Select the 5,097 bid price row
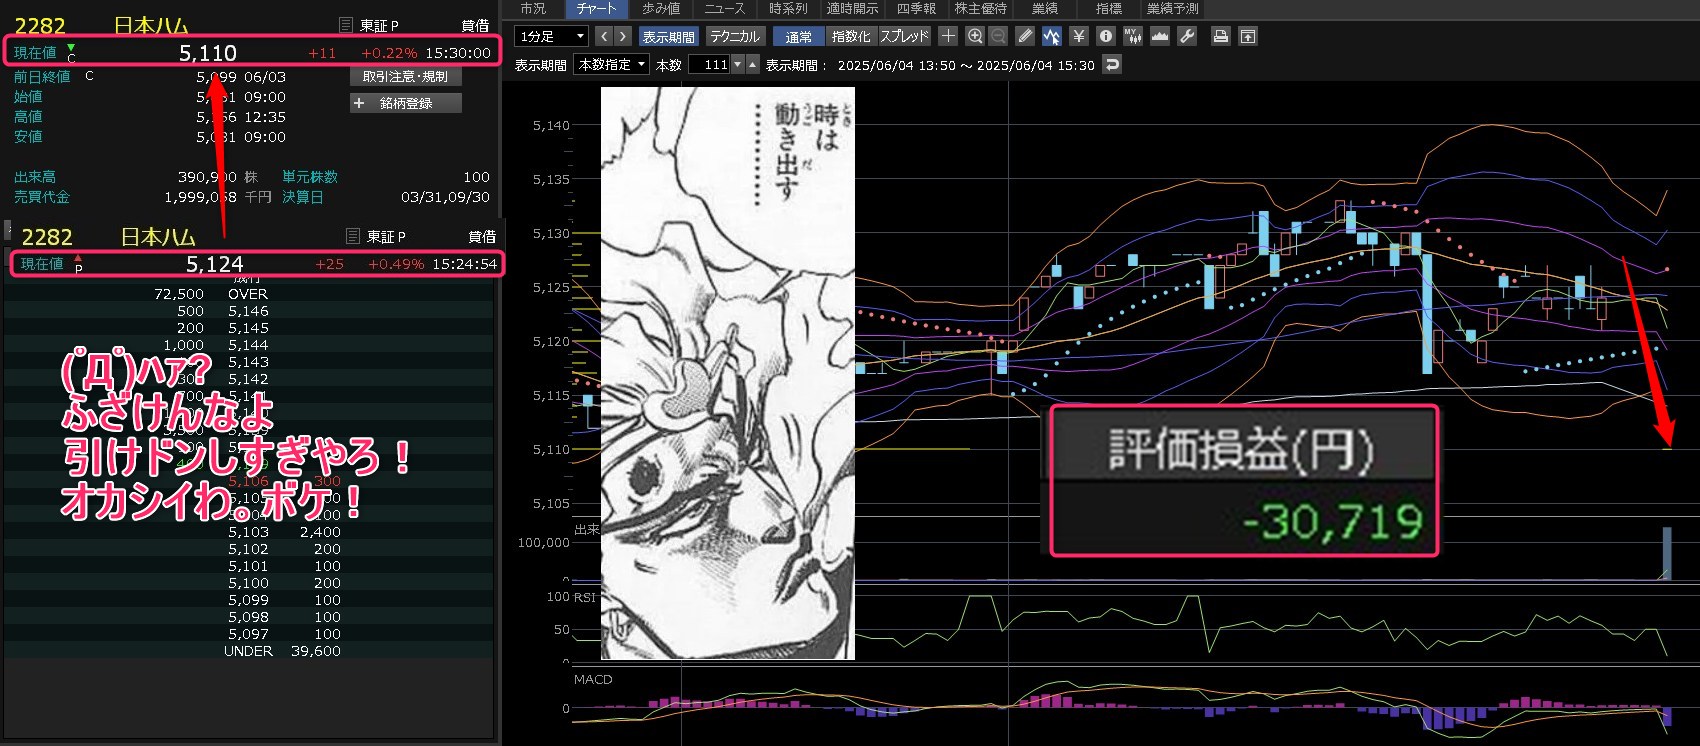This screenshot has height=746, width=1700. pyautogui.click(x=248, y=634)
